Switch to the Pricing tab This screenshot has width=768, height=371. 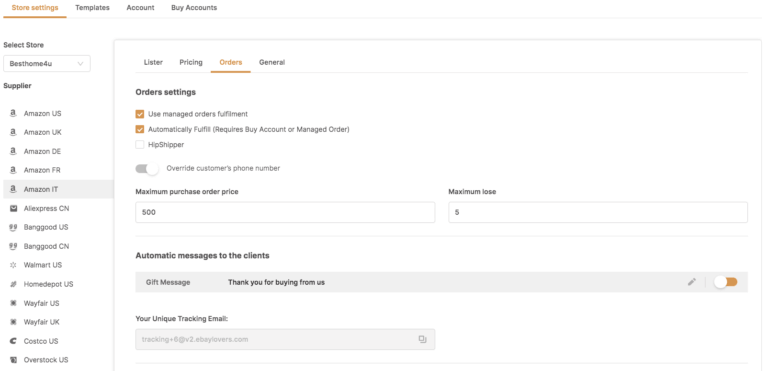point(191,62)
